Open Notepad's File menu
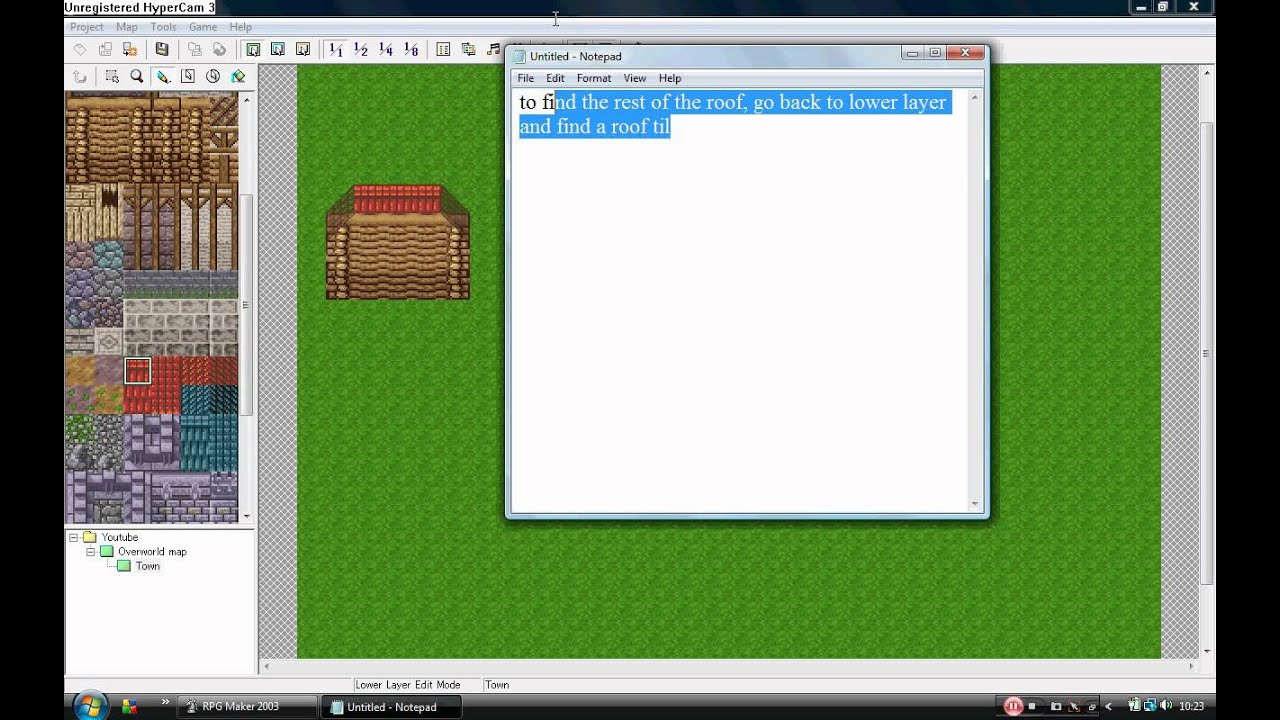 (525, 78)
